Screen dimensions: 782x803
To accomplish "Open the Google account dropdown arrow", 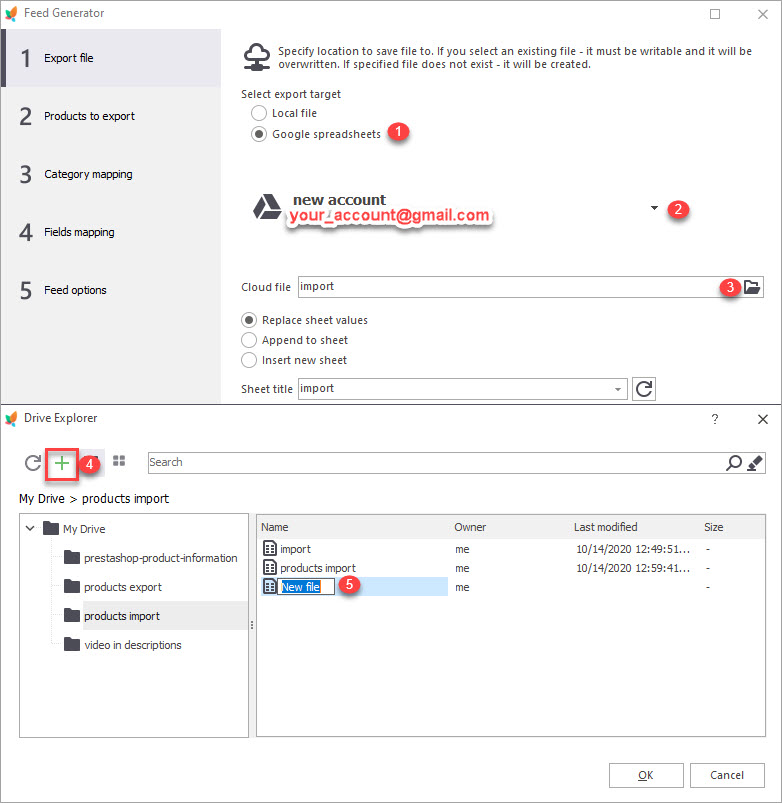I will pyautogui.click(x=654, y=208).
